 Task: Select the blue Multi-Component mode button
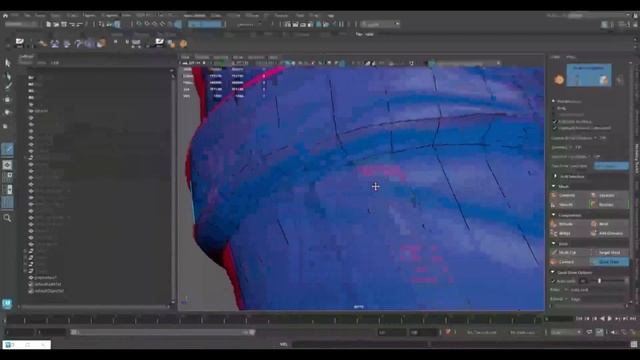click(x=589, y=75)
